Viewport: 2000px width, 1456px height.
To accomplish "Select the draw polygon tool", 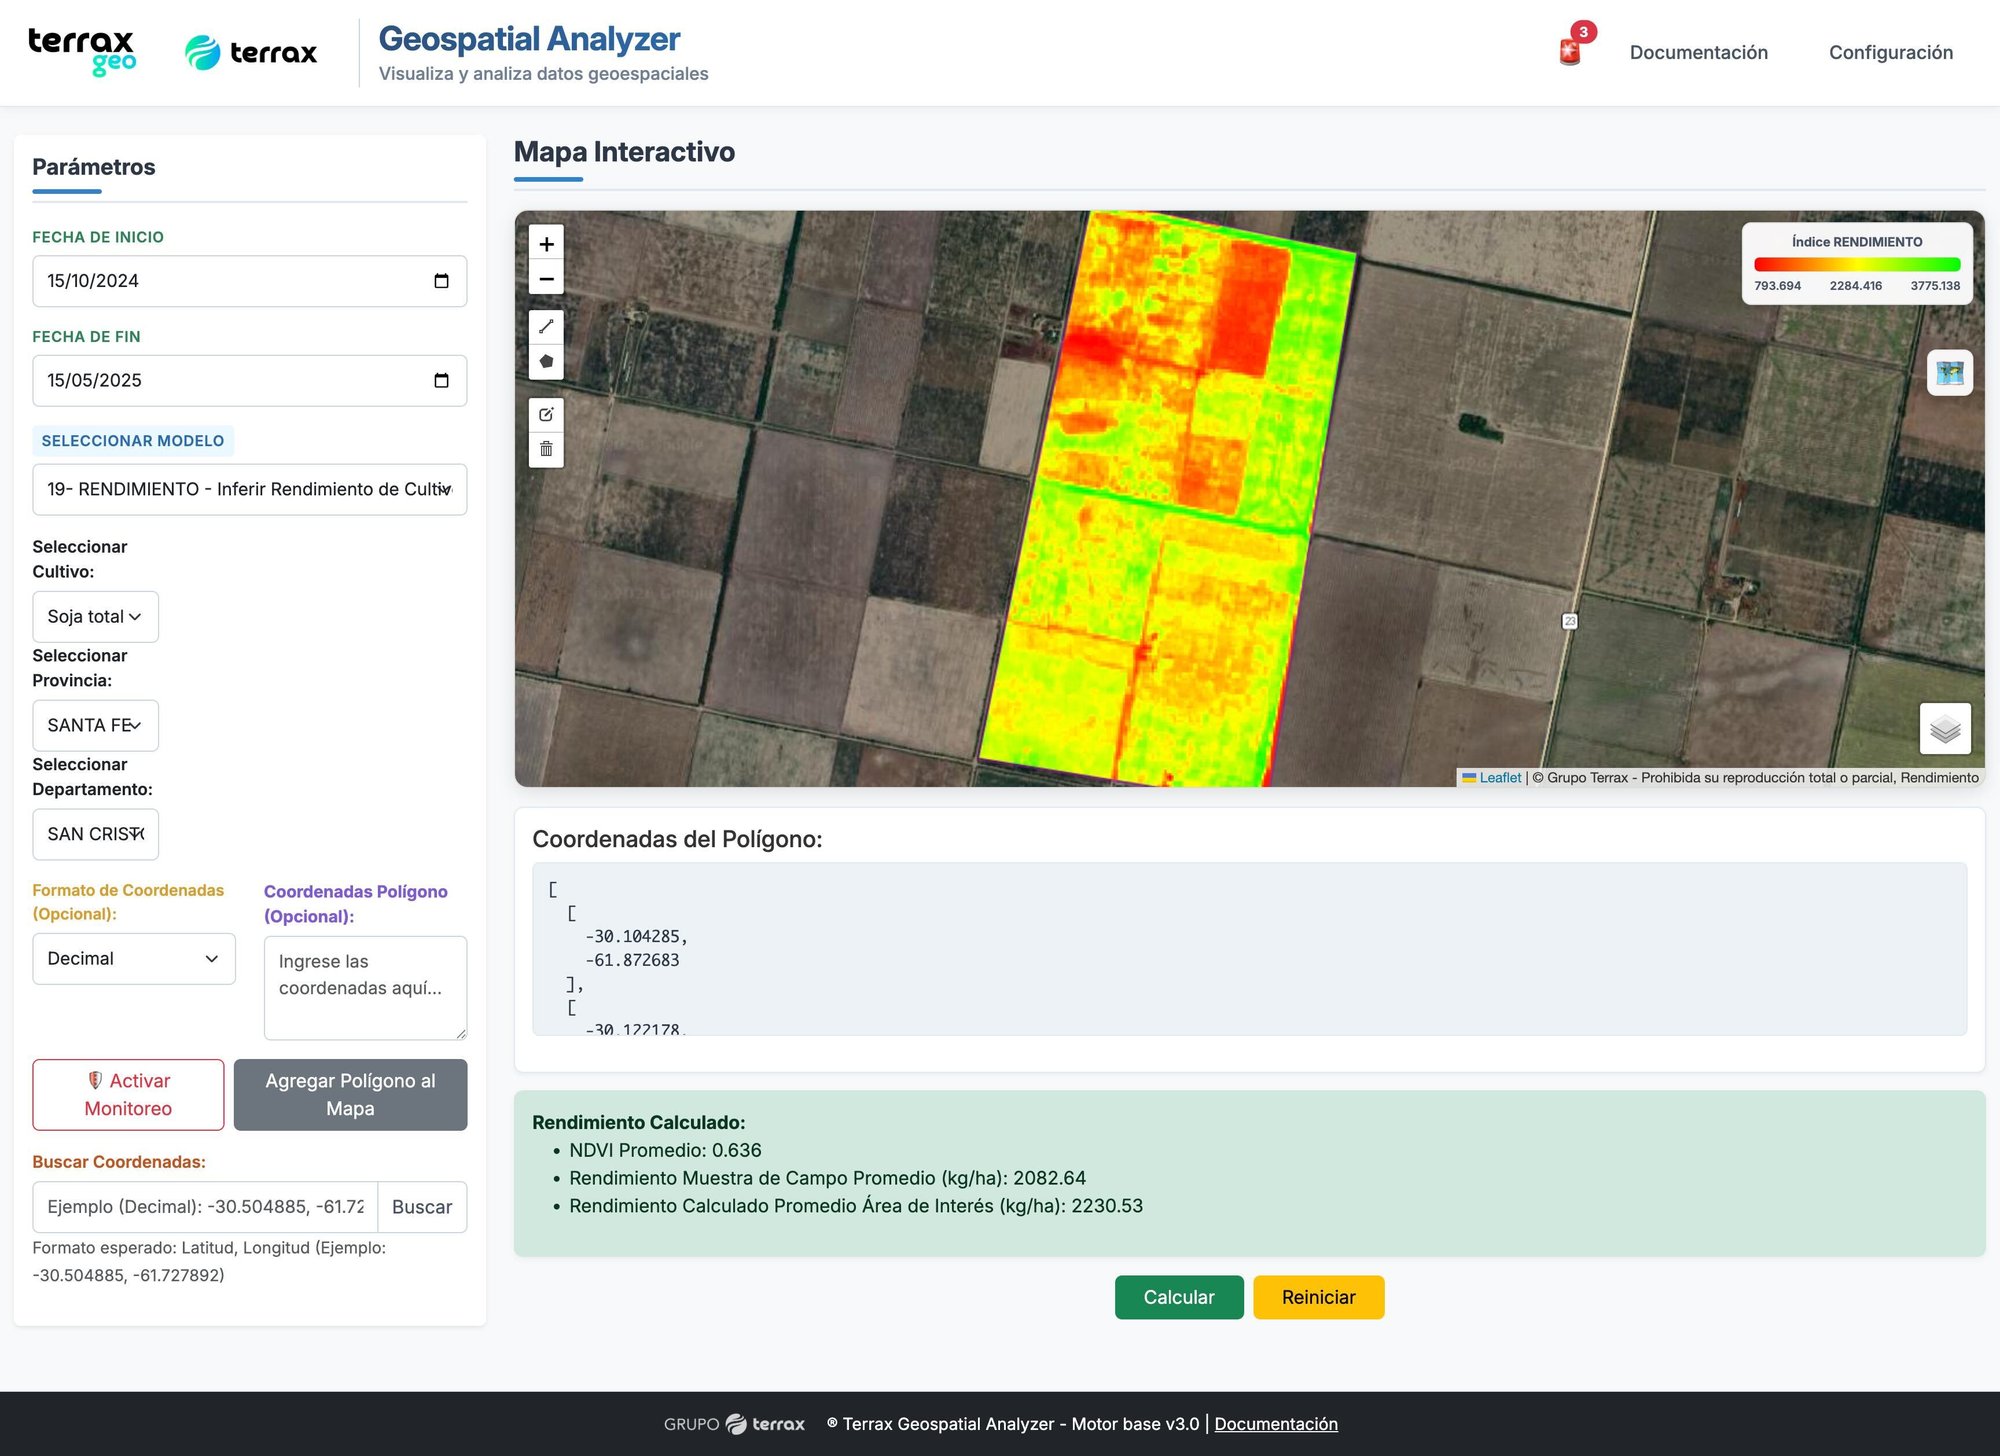I will pyautogui.click(x=546, y=362).
